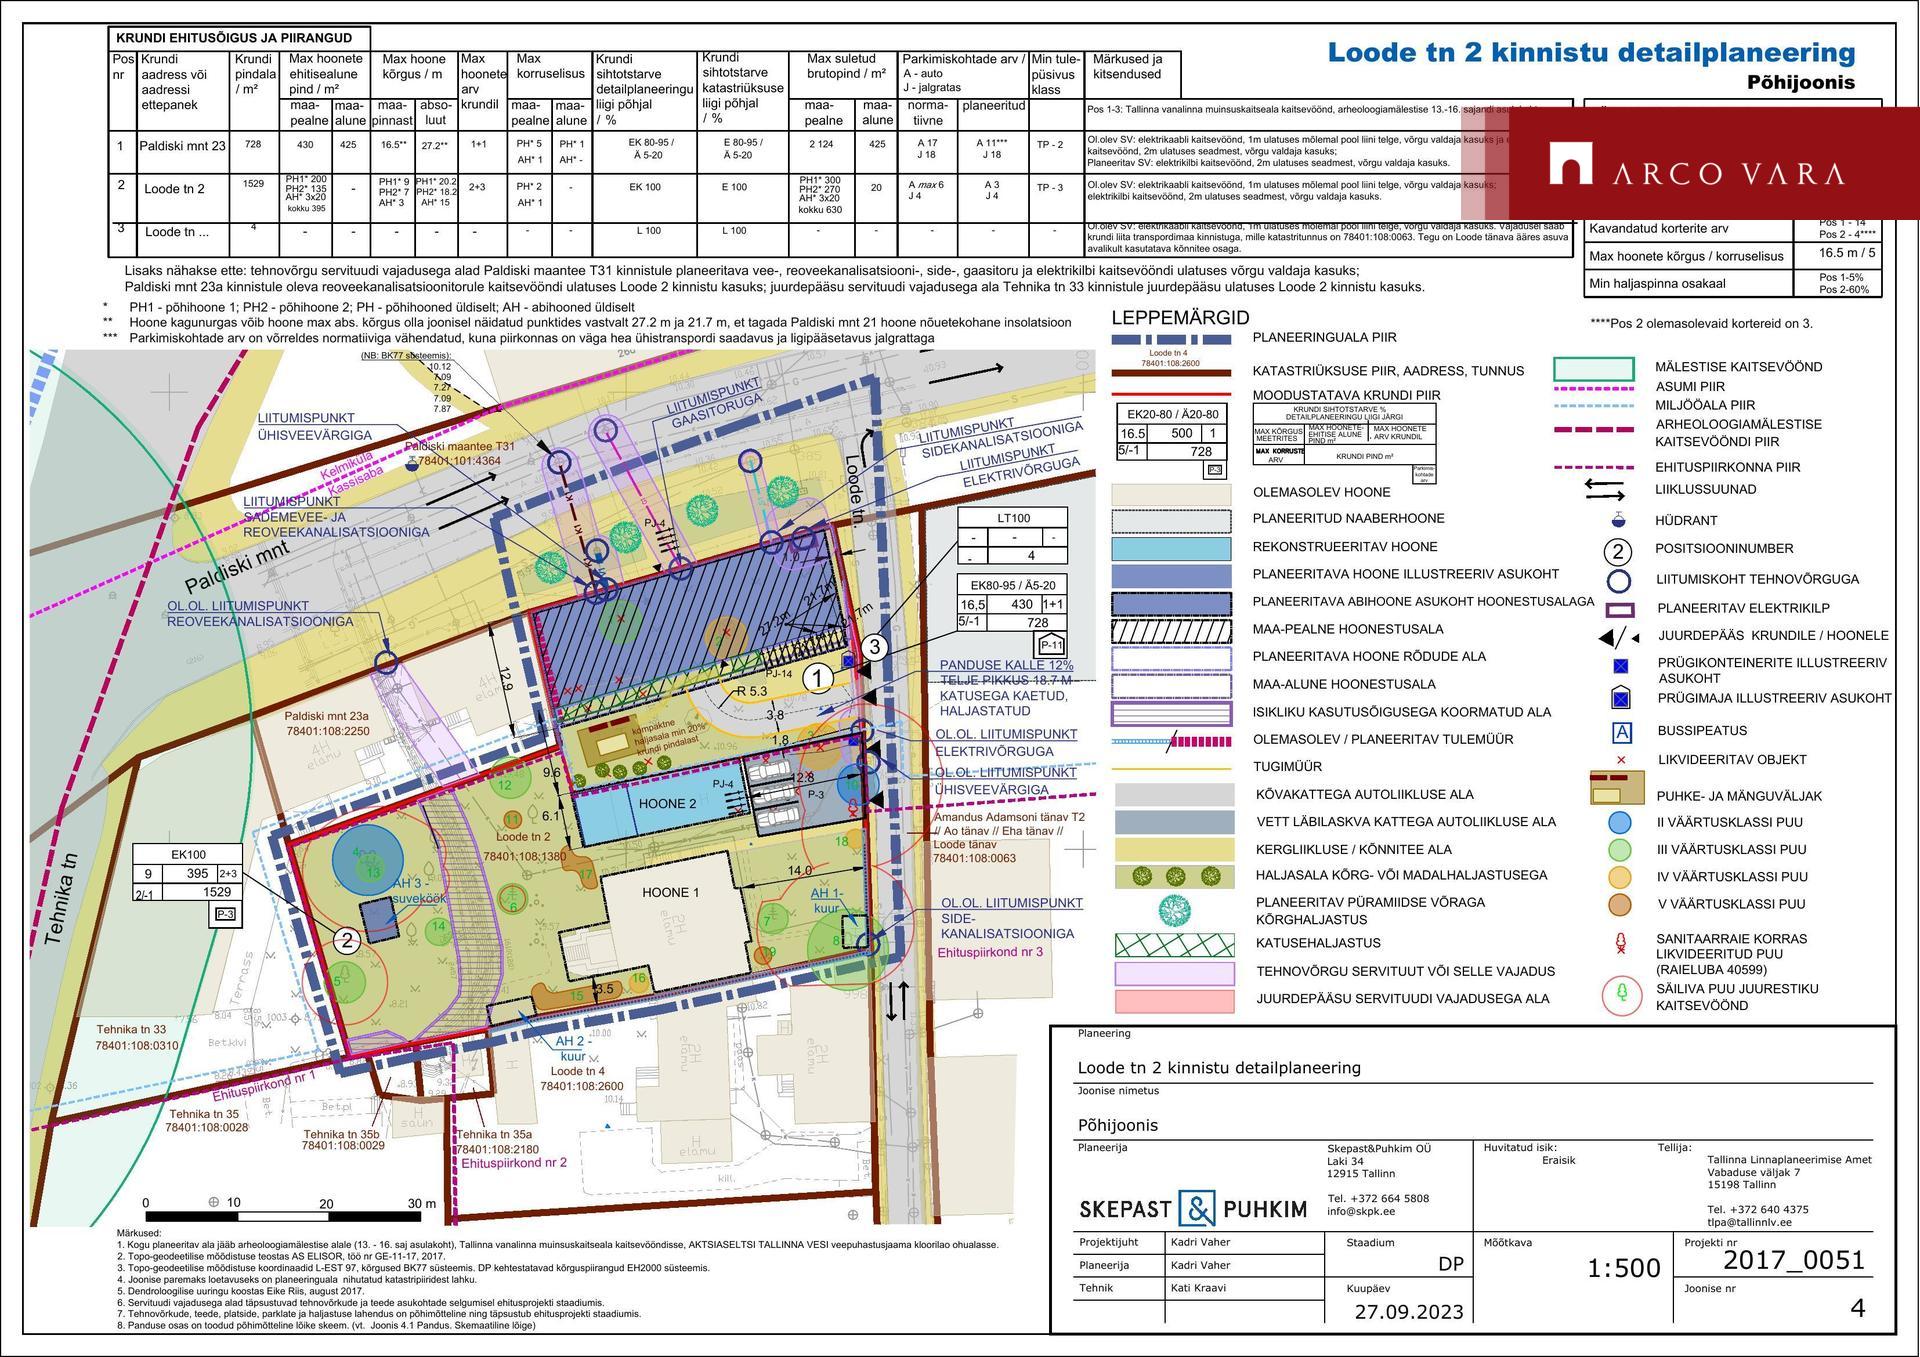Click the II väärtusklassi puu blue circle

point(1620,823)
